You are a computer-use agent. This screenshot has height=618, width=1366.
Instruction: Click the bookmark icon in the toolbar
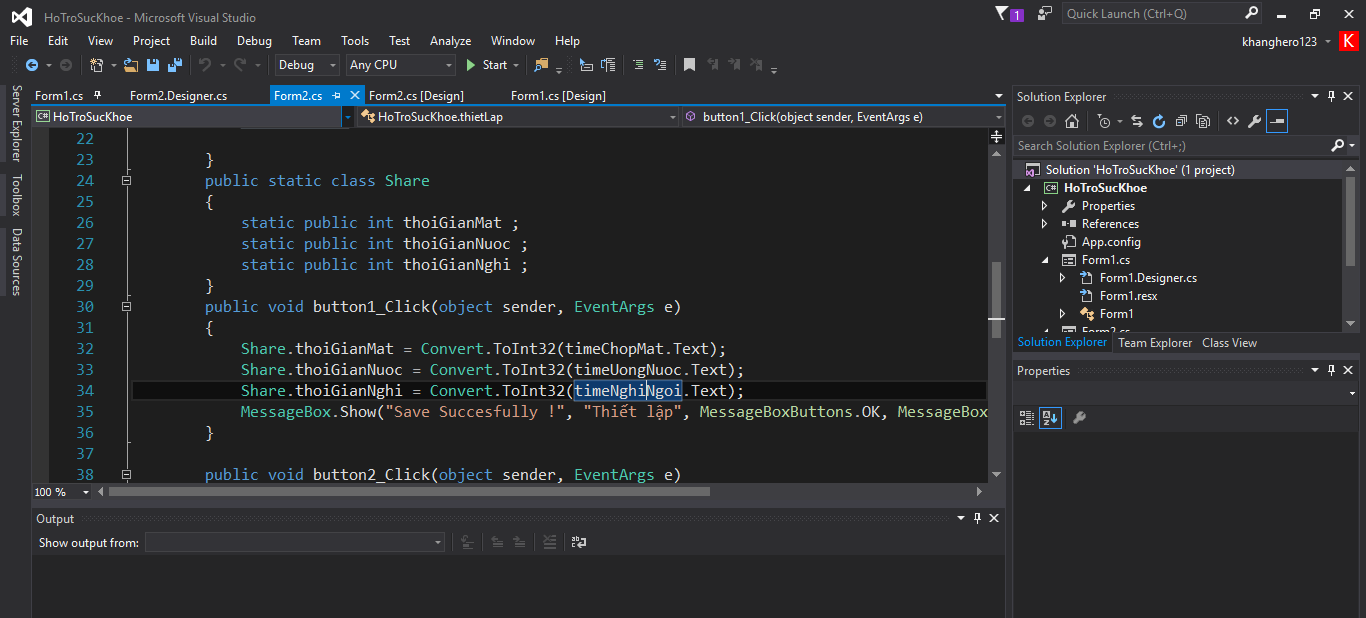(x=689, y=65)
